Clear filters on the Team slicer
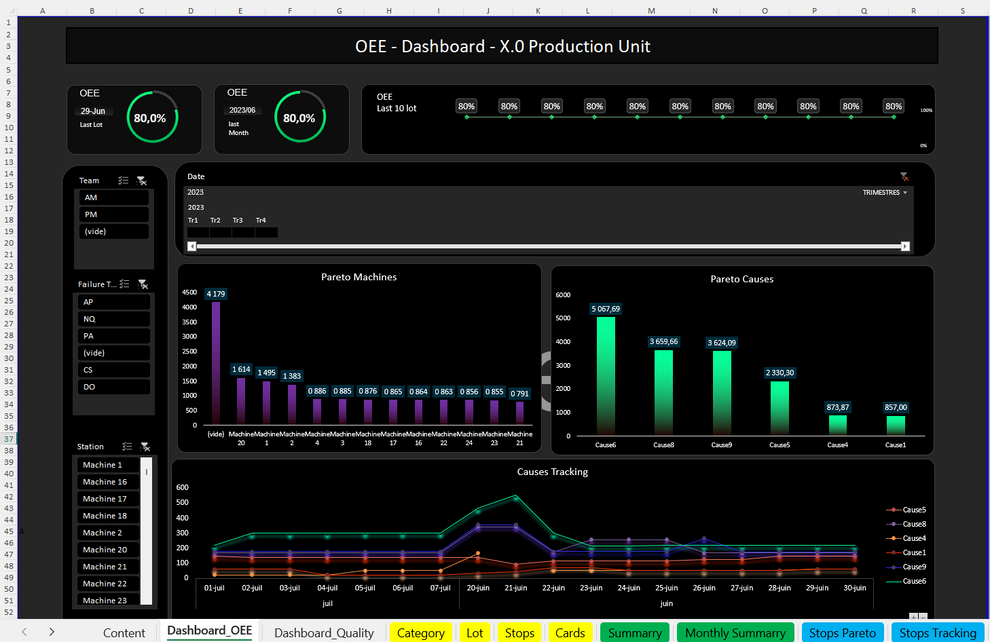This screenshot has height=642, width=990. coord(143,181)
